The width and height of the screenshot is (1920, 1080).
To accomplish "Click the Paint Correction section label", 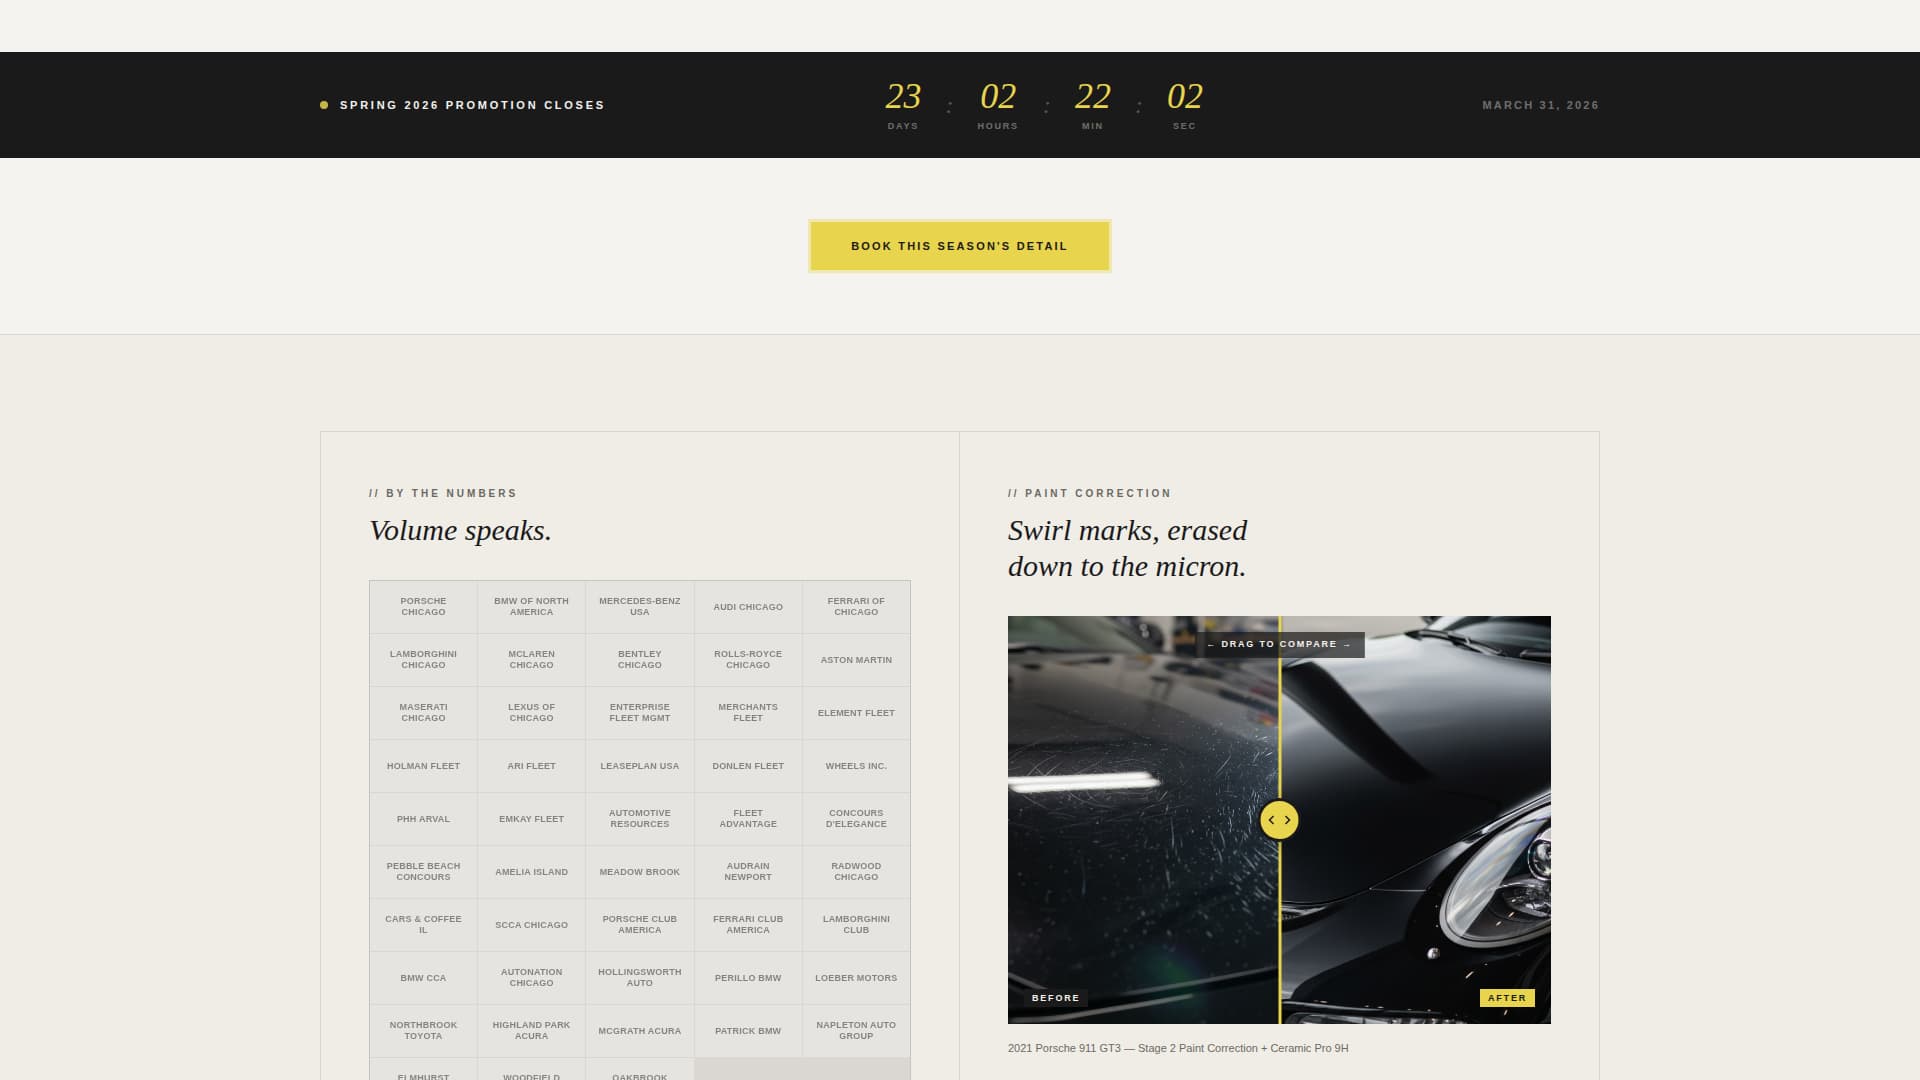I will coord(1089,493).
